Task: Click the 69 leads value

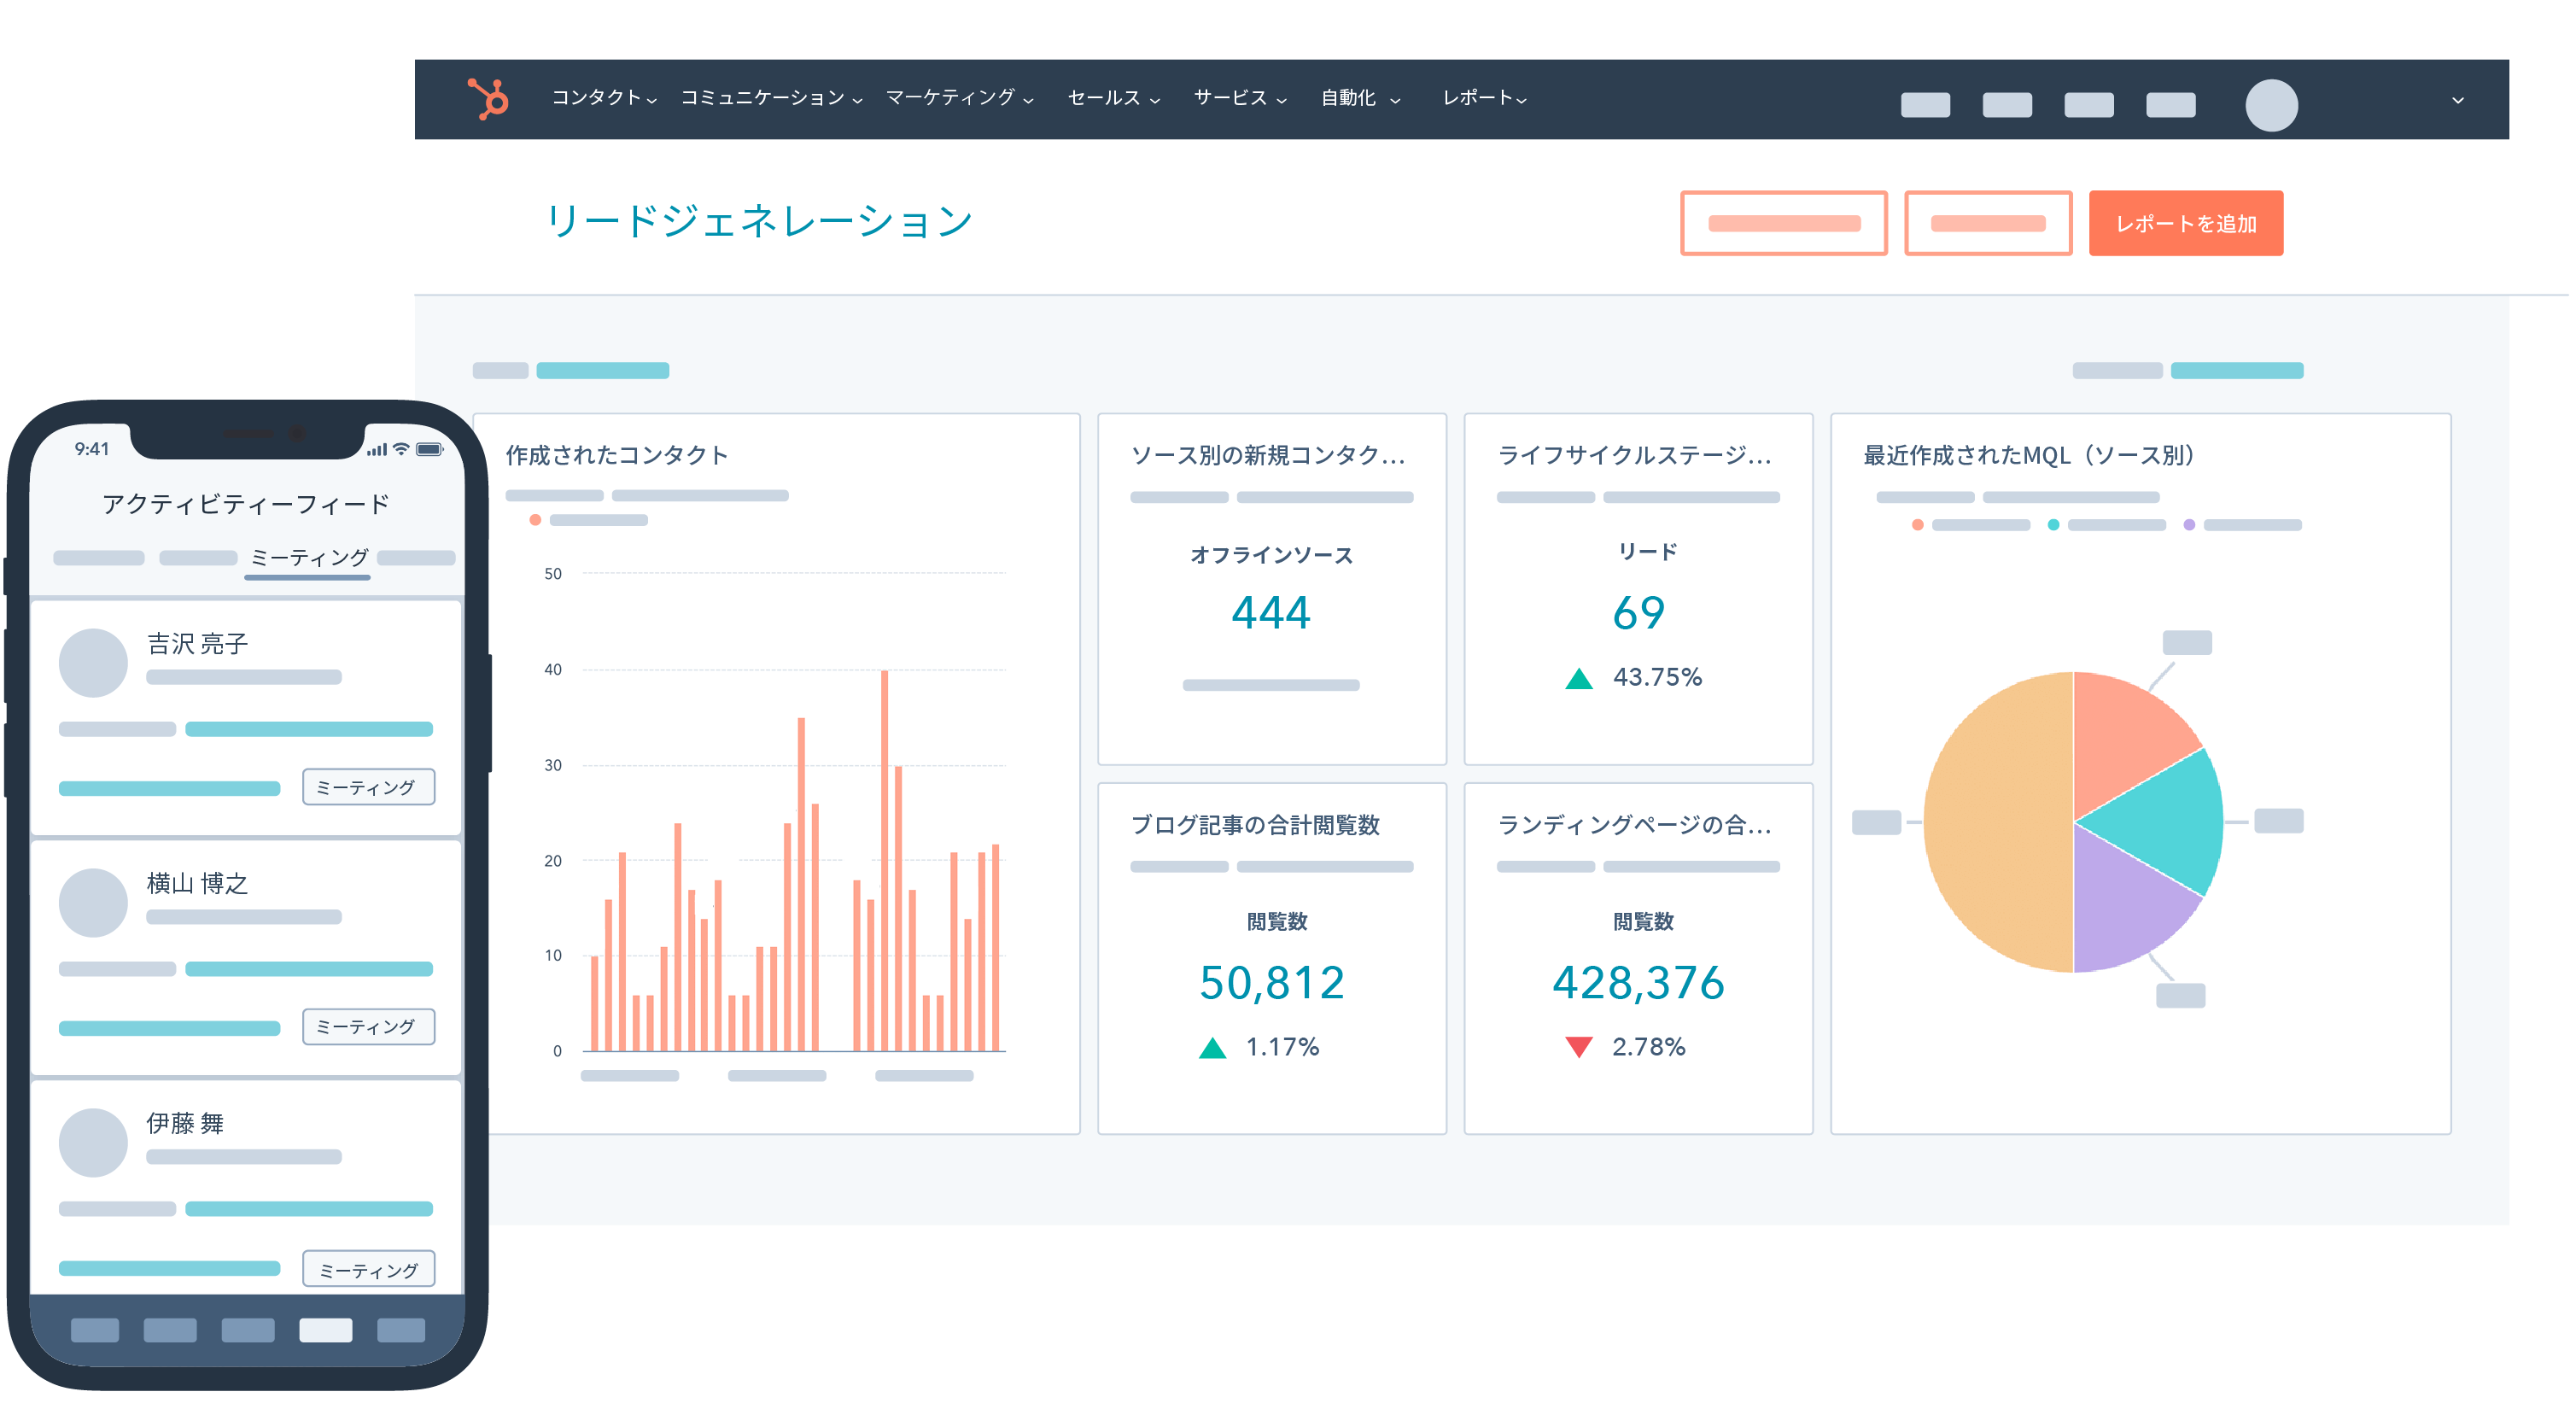Action: [1638, 612]
